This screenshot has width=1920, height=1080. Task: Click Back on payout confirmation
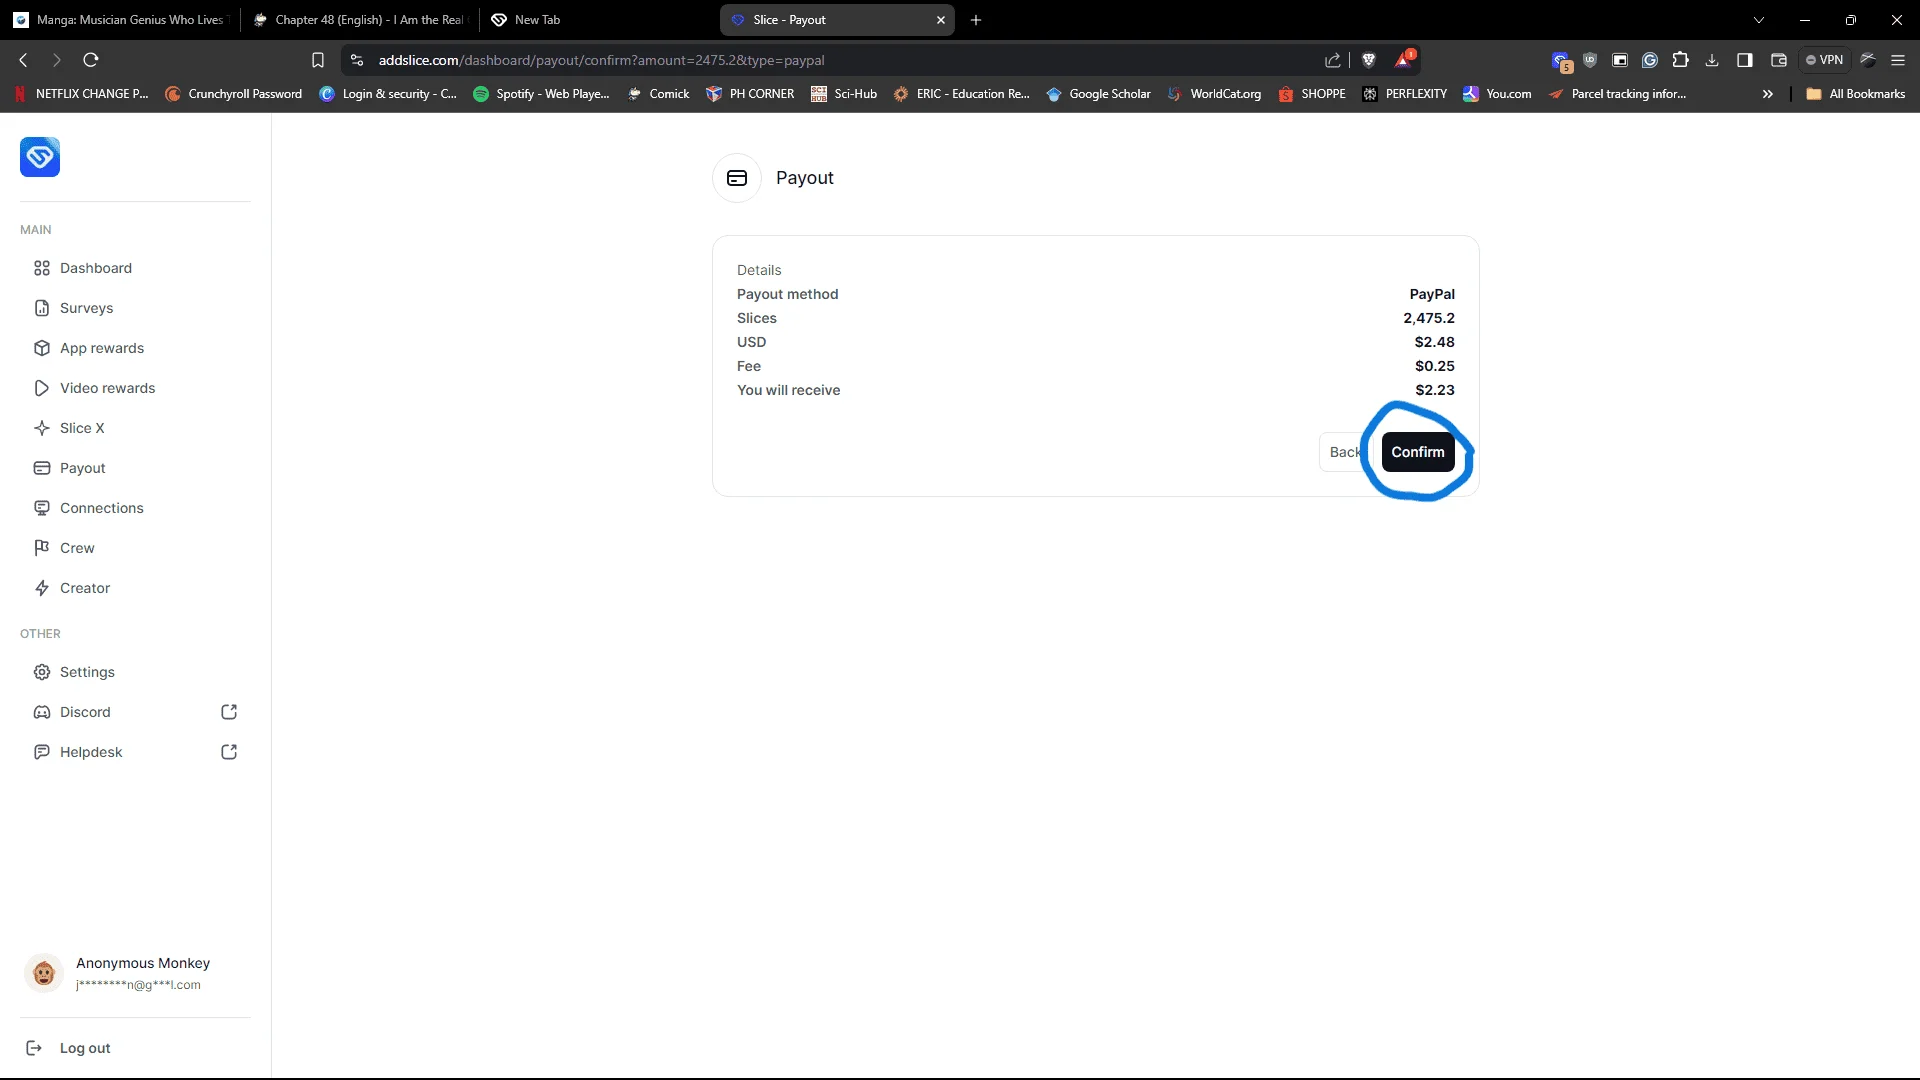[x=1345, y=452]
